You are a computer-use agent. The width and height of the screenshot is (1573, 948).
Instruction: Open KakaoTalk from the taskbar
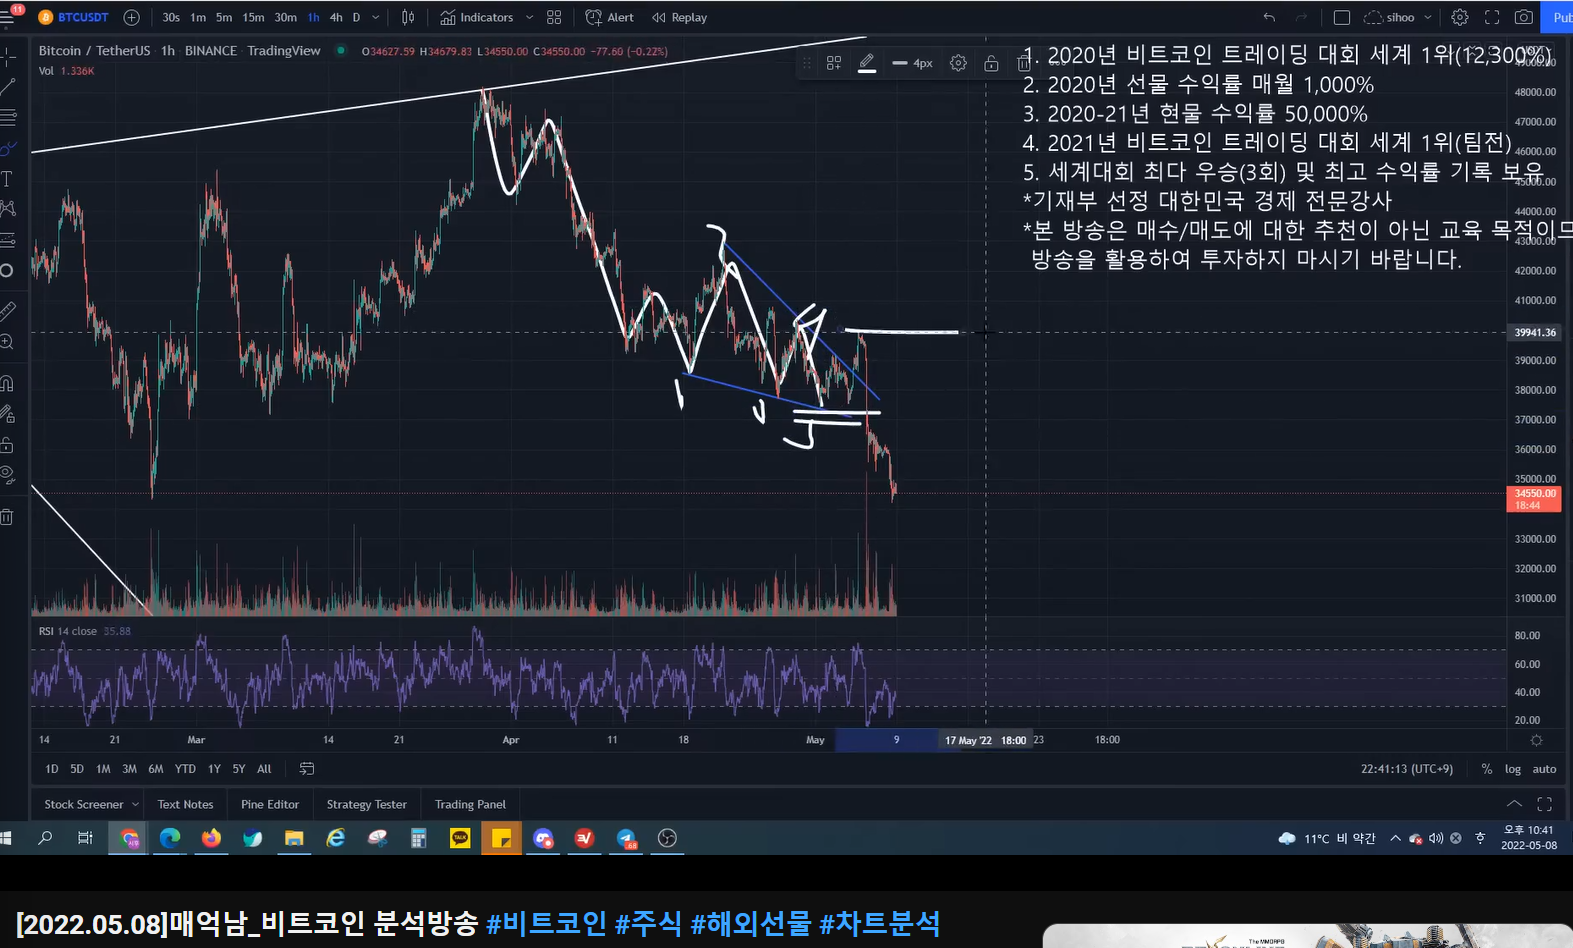[460, 838]
